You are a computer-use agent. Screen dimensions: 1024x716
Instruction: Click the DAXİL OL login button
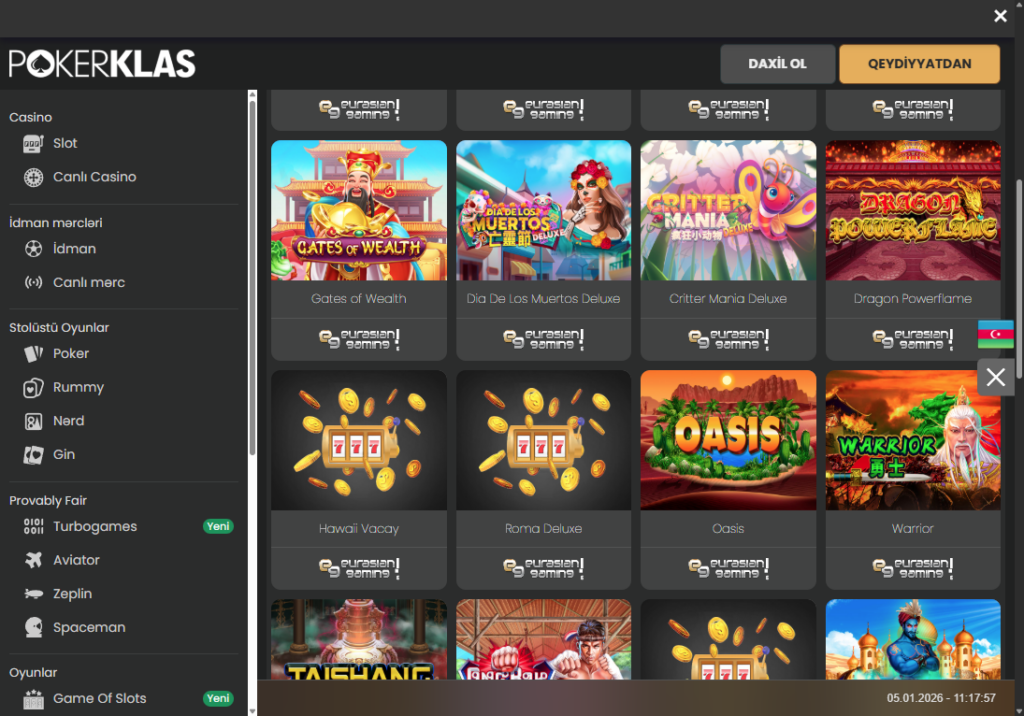777,64
